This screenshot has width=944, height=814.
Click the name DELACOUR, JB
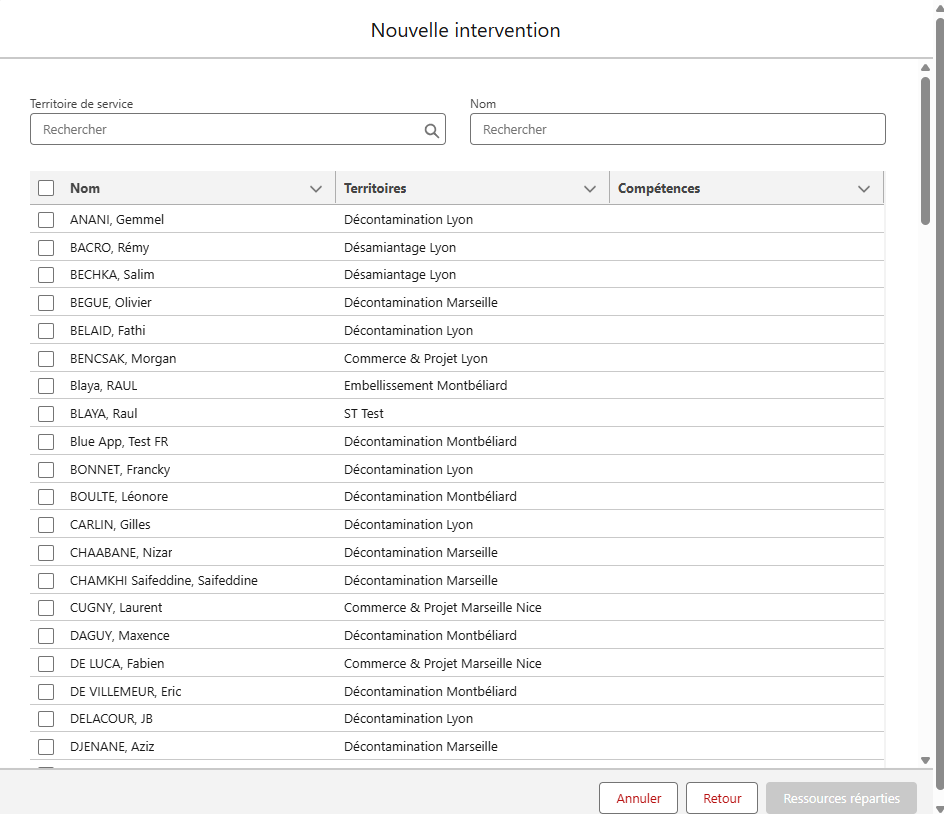(x=111, y=719)
